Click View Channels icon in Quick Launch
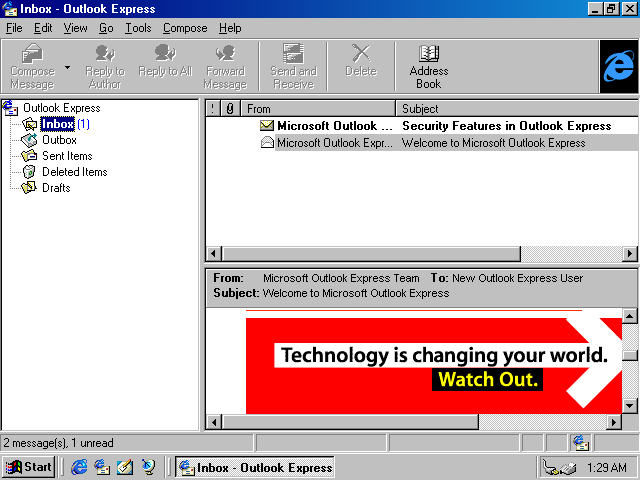 point(148,467)
